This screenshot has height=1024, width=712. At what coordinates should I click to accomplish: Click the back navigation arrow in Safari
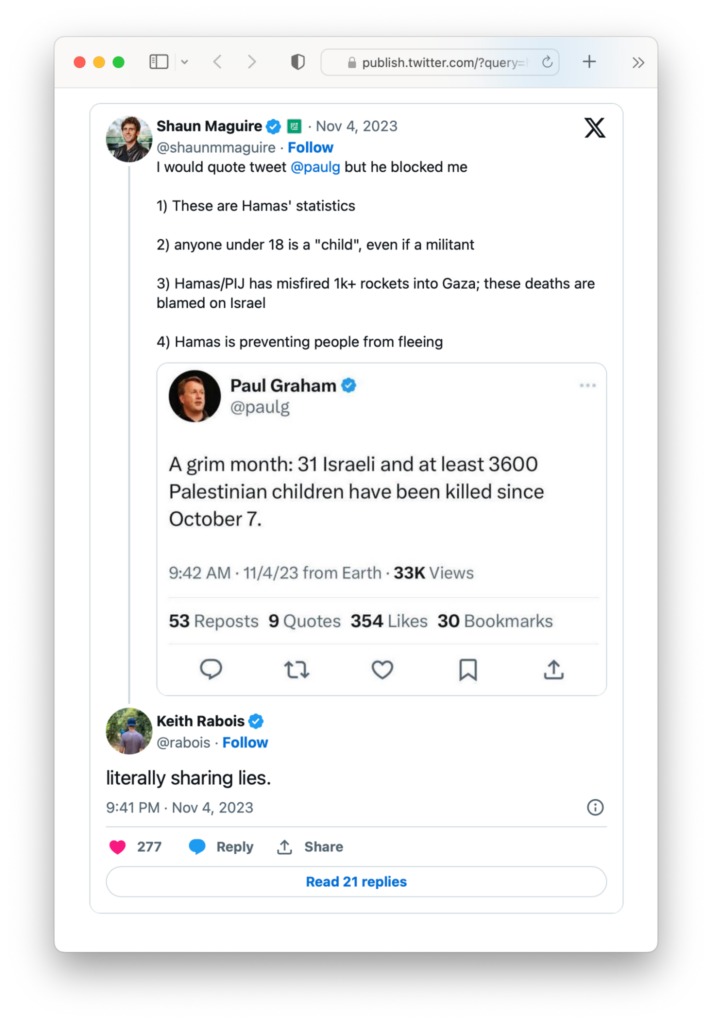[x=218, y=61]
